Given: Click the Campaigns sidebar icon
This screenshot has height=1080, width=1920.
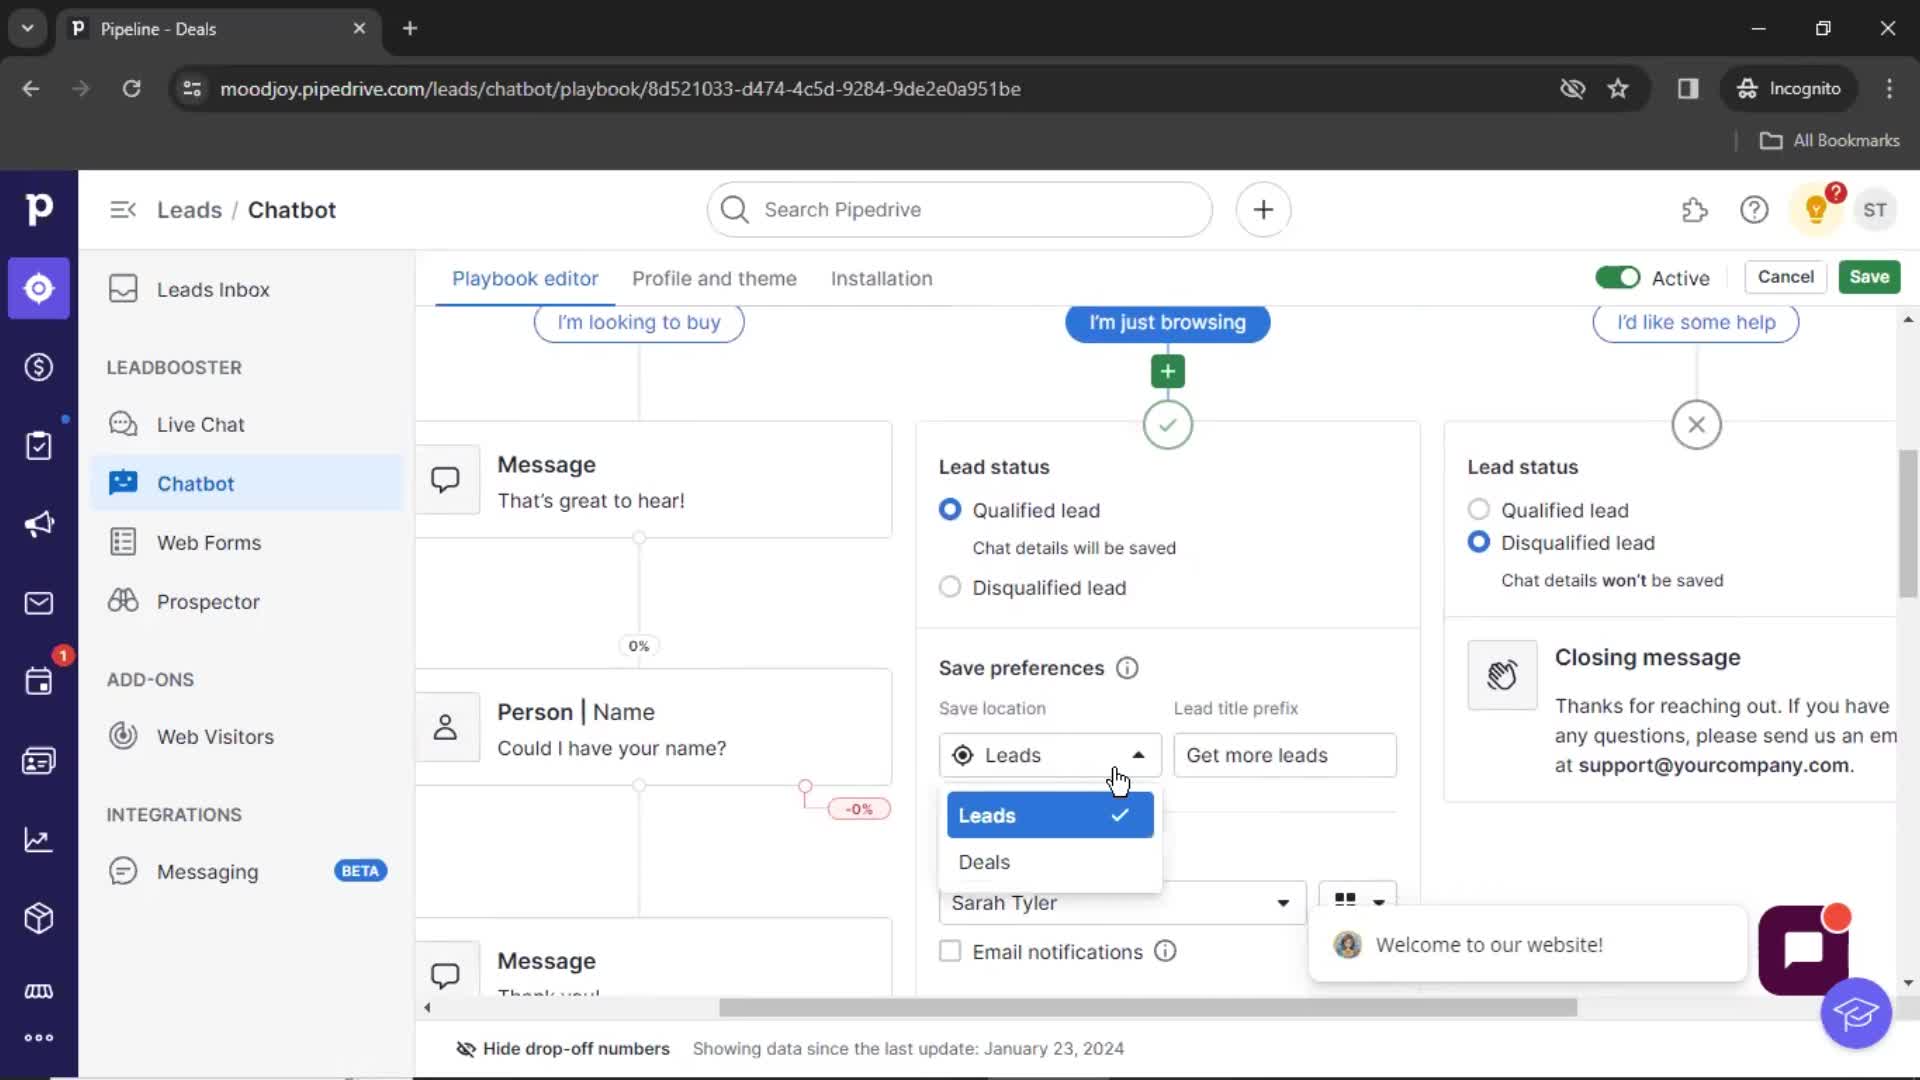Looking at the screenshot, I should click(38, 525).
